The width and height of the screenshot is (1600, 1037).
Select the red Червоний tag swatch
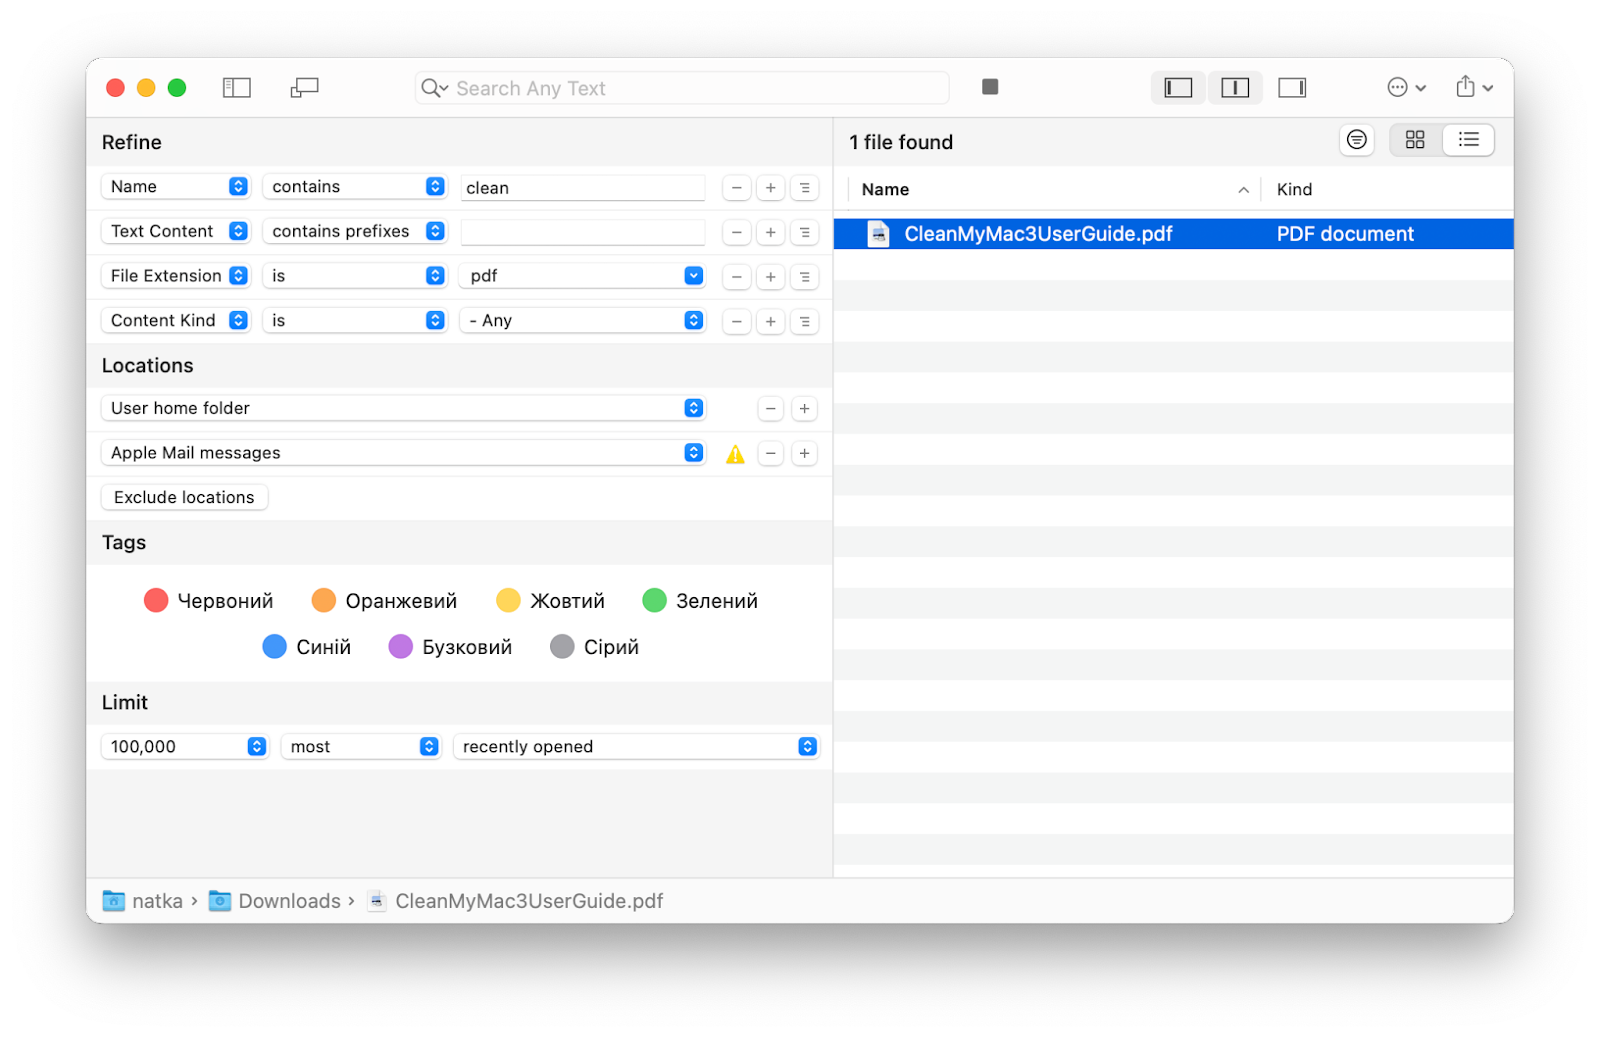click(x=156, y=600)
